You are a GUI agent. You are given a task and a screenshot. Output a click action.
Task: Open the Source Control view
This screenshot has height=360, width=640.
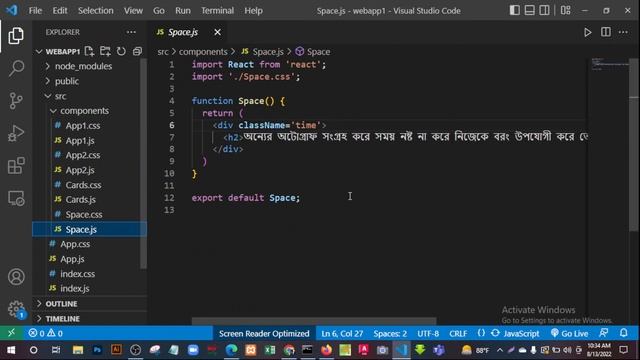(16, 101)
